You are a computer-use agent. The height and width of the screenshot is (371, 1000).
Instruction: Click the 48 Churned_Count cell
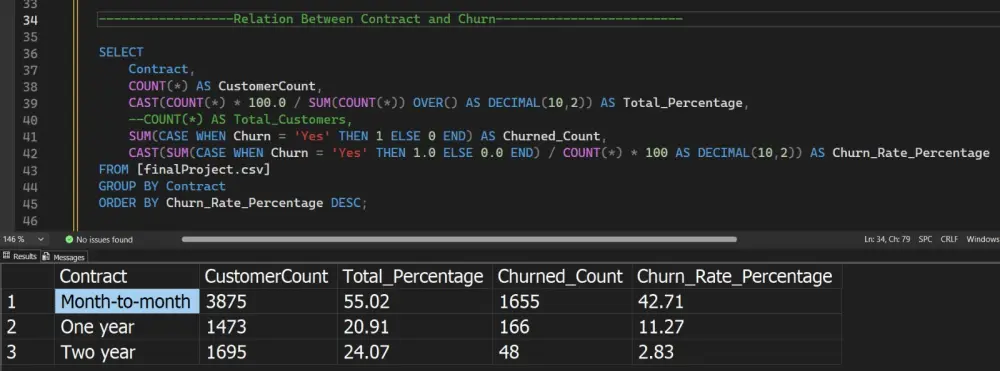pos(562,351)
